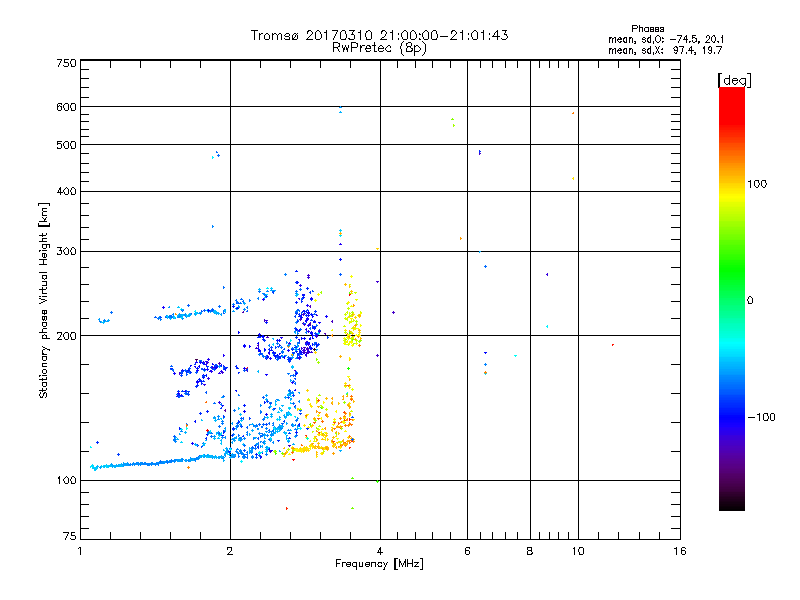This screenshot has height=600, width=800.
Task: Click the '1' frequency tick label
Action: click(x=80, y=551)
